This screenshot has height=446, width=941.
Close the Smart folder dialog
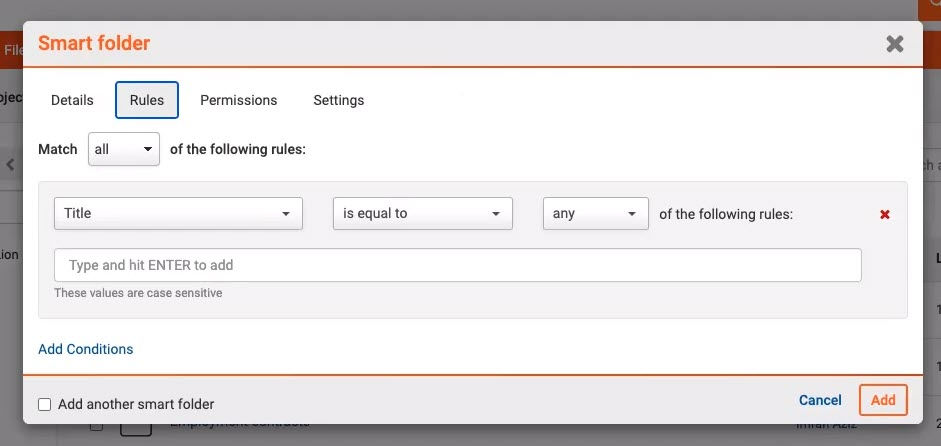point(894,44)
